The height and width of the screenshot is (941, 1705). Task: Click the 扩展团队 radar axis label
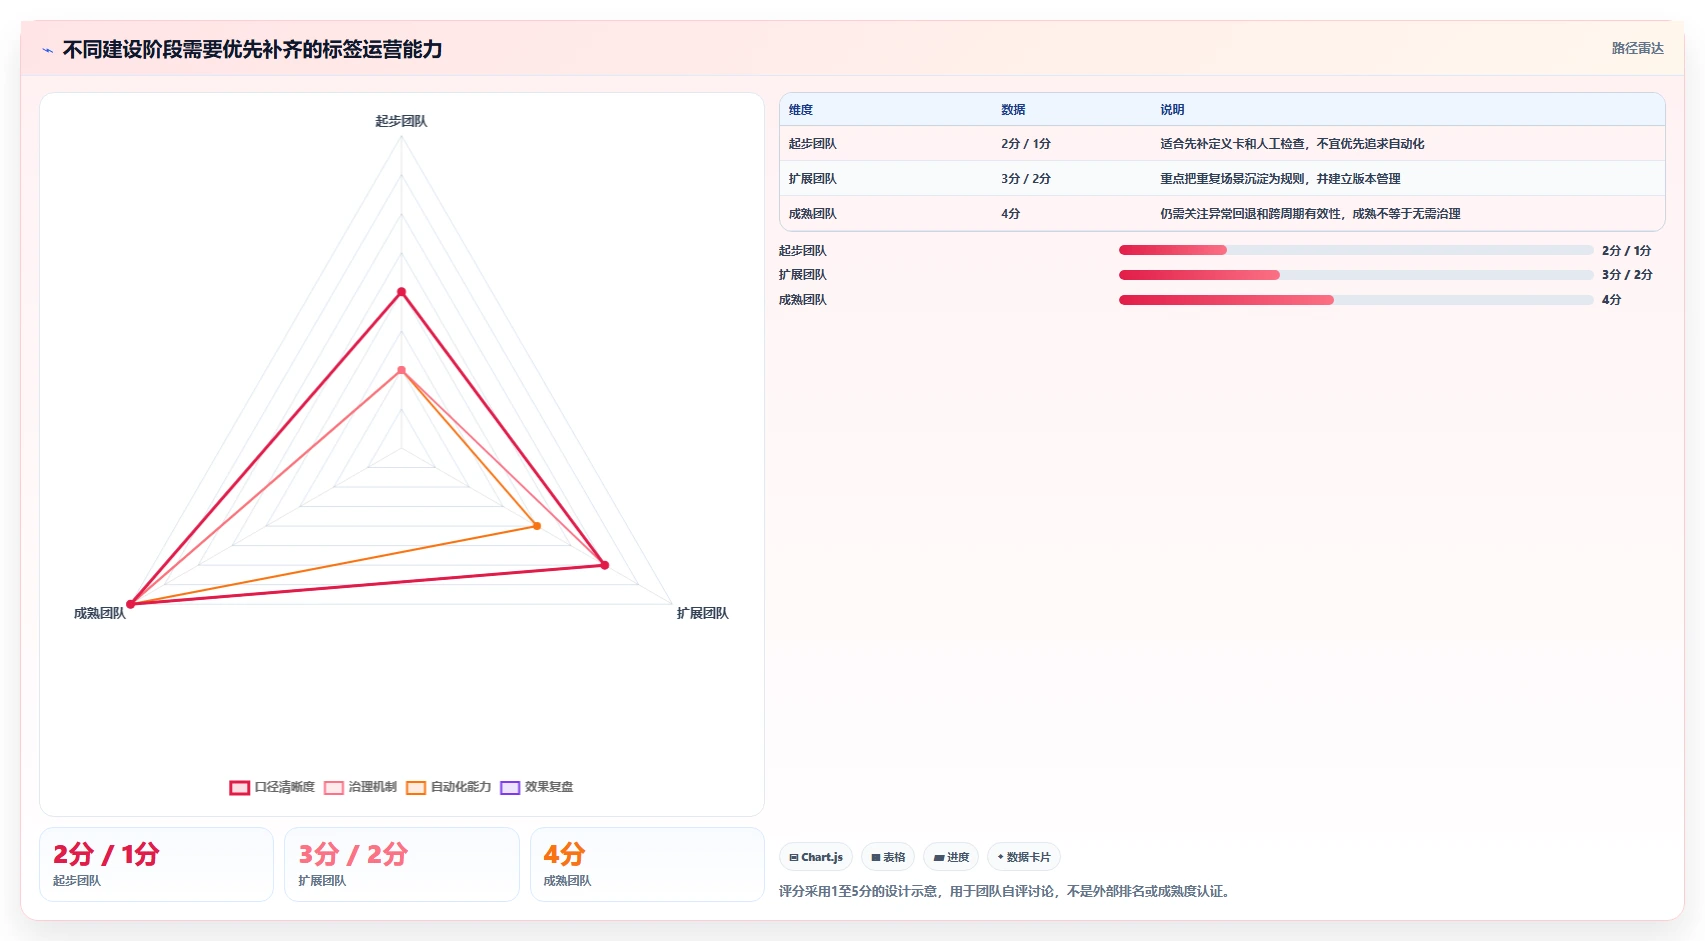tap(703, 613)
